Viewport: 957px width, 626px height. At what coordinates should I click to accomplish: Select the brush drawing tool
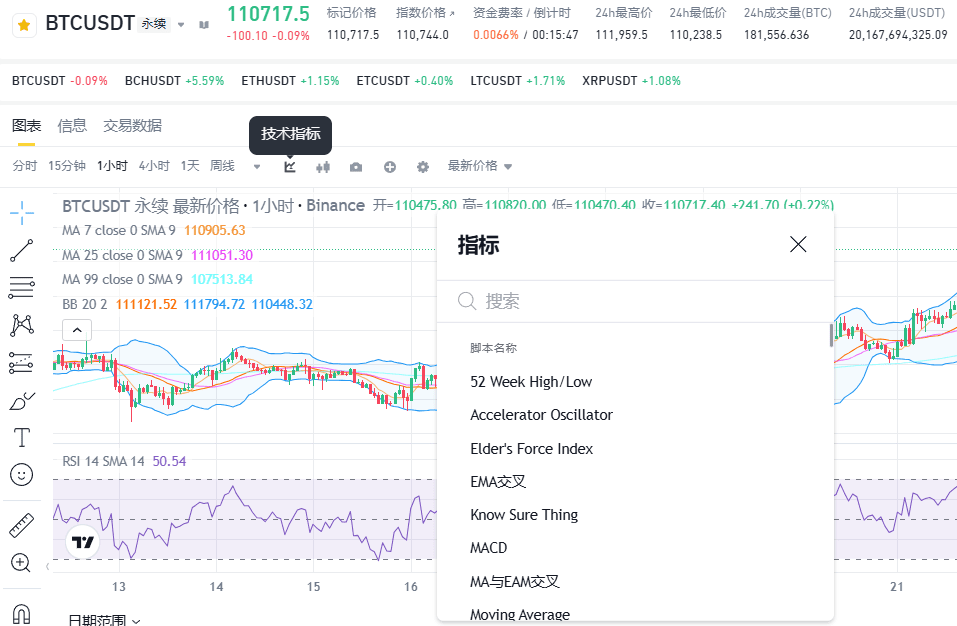click(22, 401)
